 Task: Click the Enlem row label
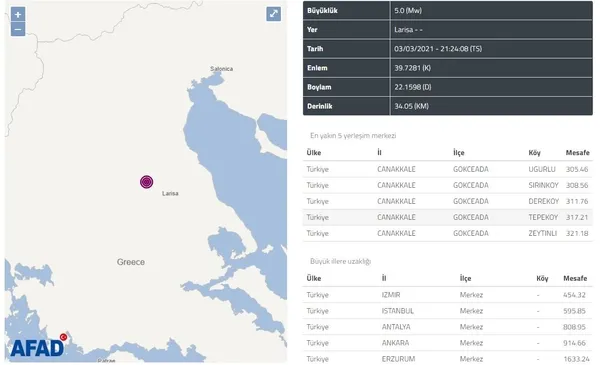pyautogui.click(x=317, y=68)
